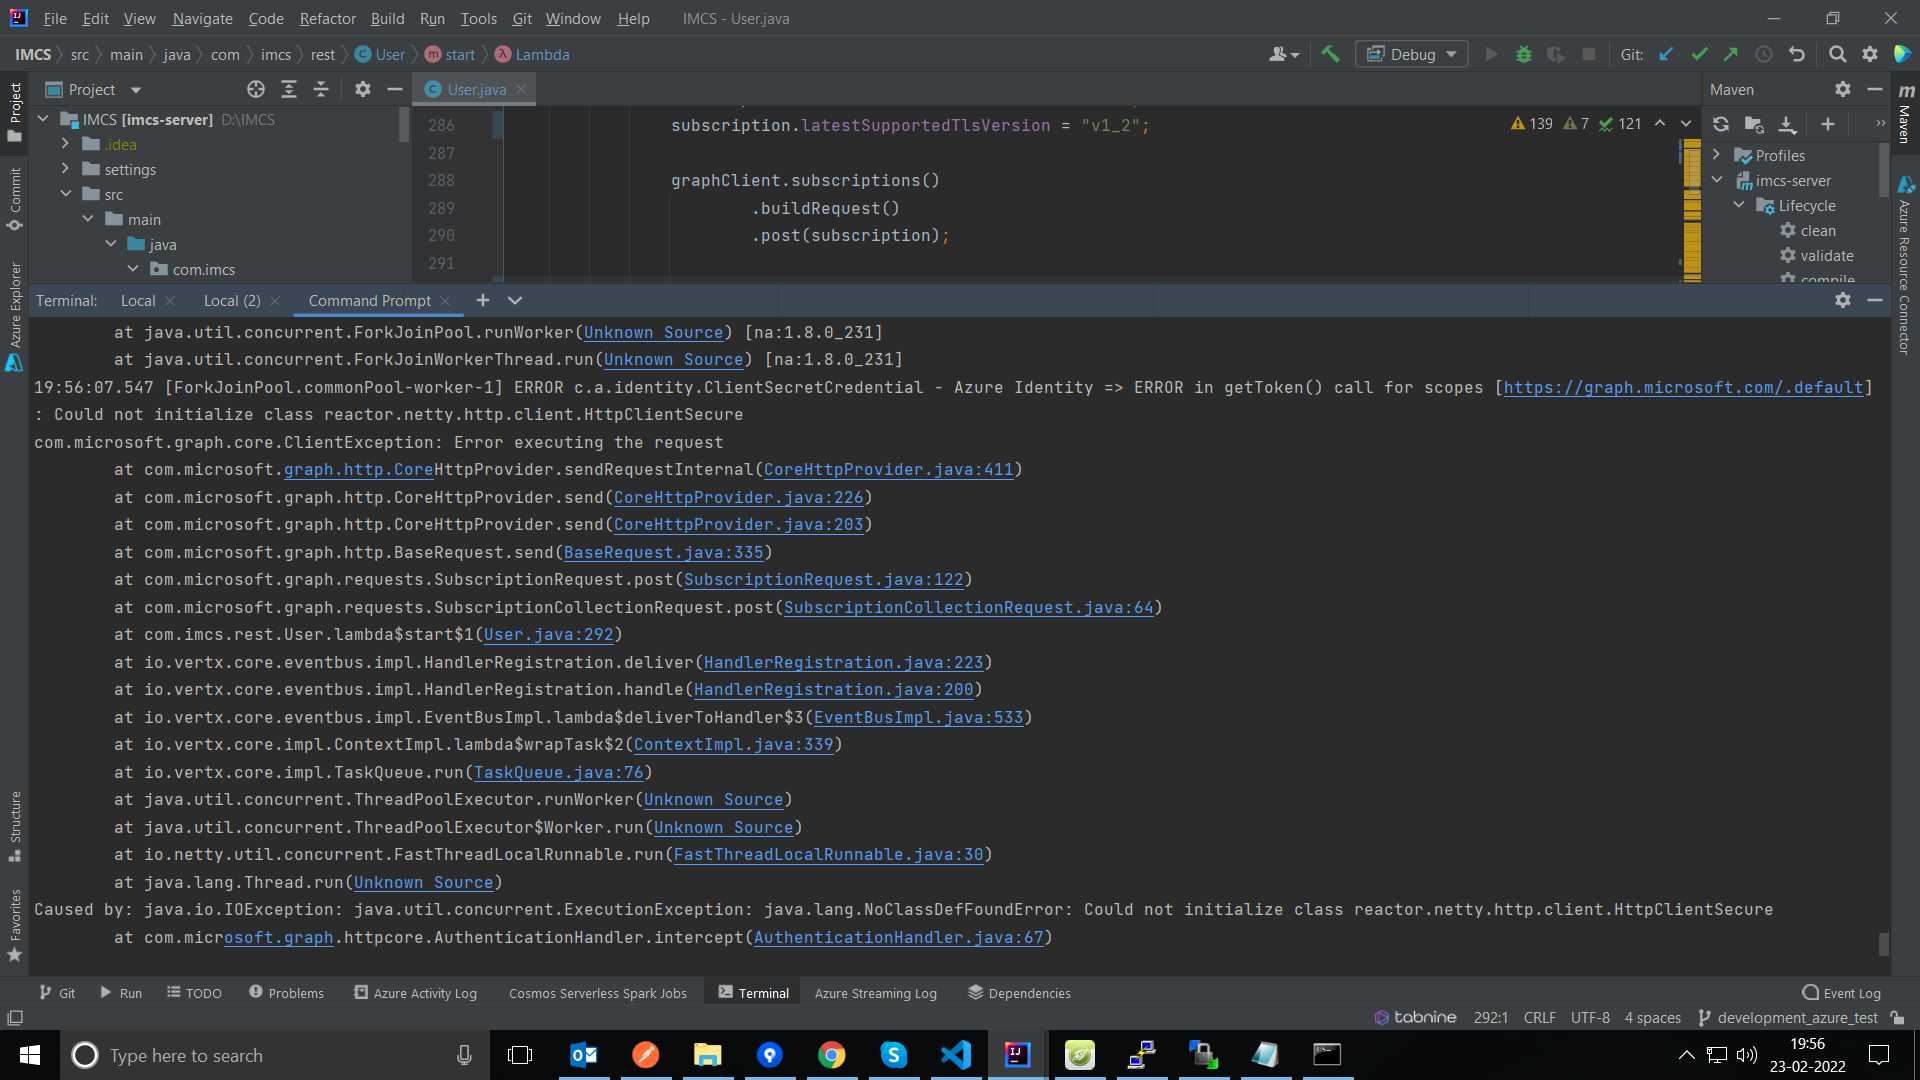This screenshot has width=1920, height=1080.
Task: Open the Refactor menu
Action: pyautogui.click(x=327, y=18)
